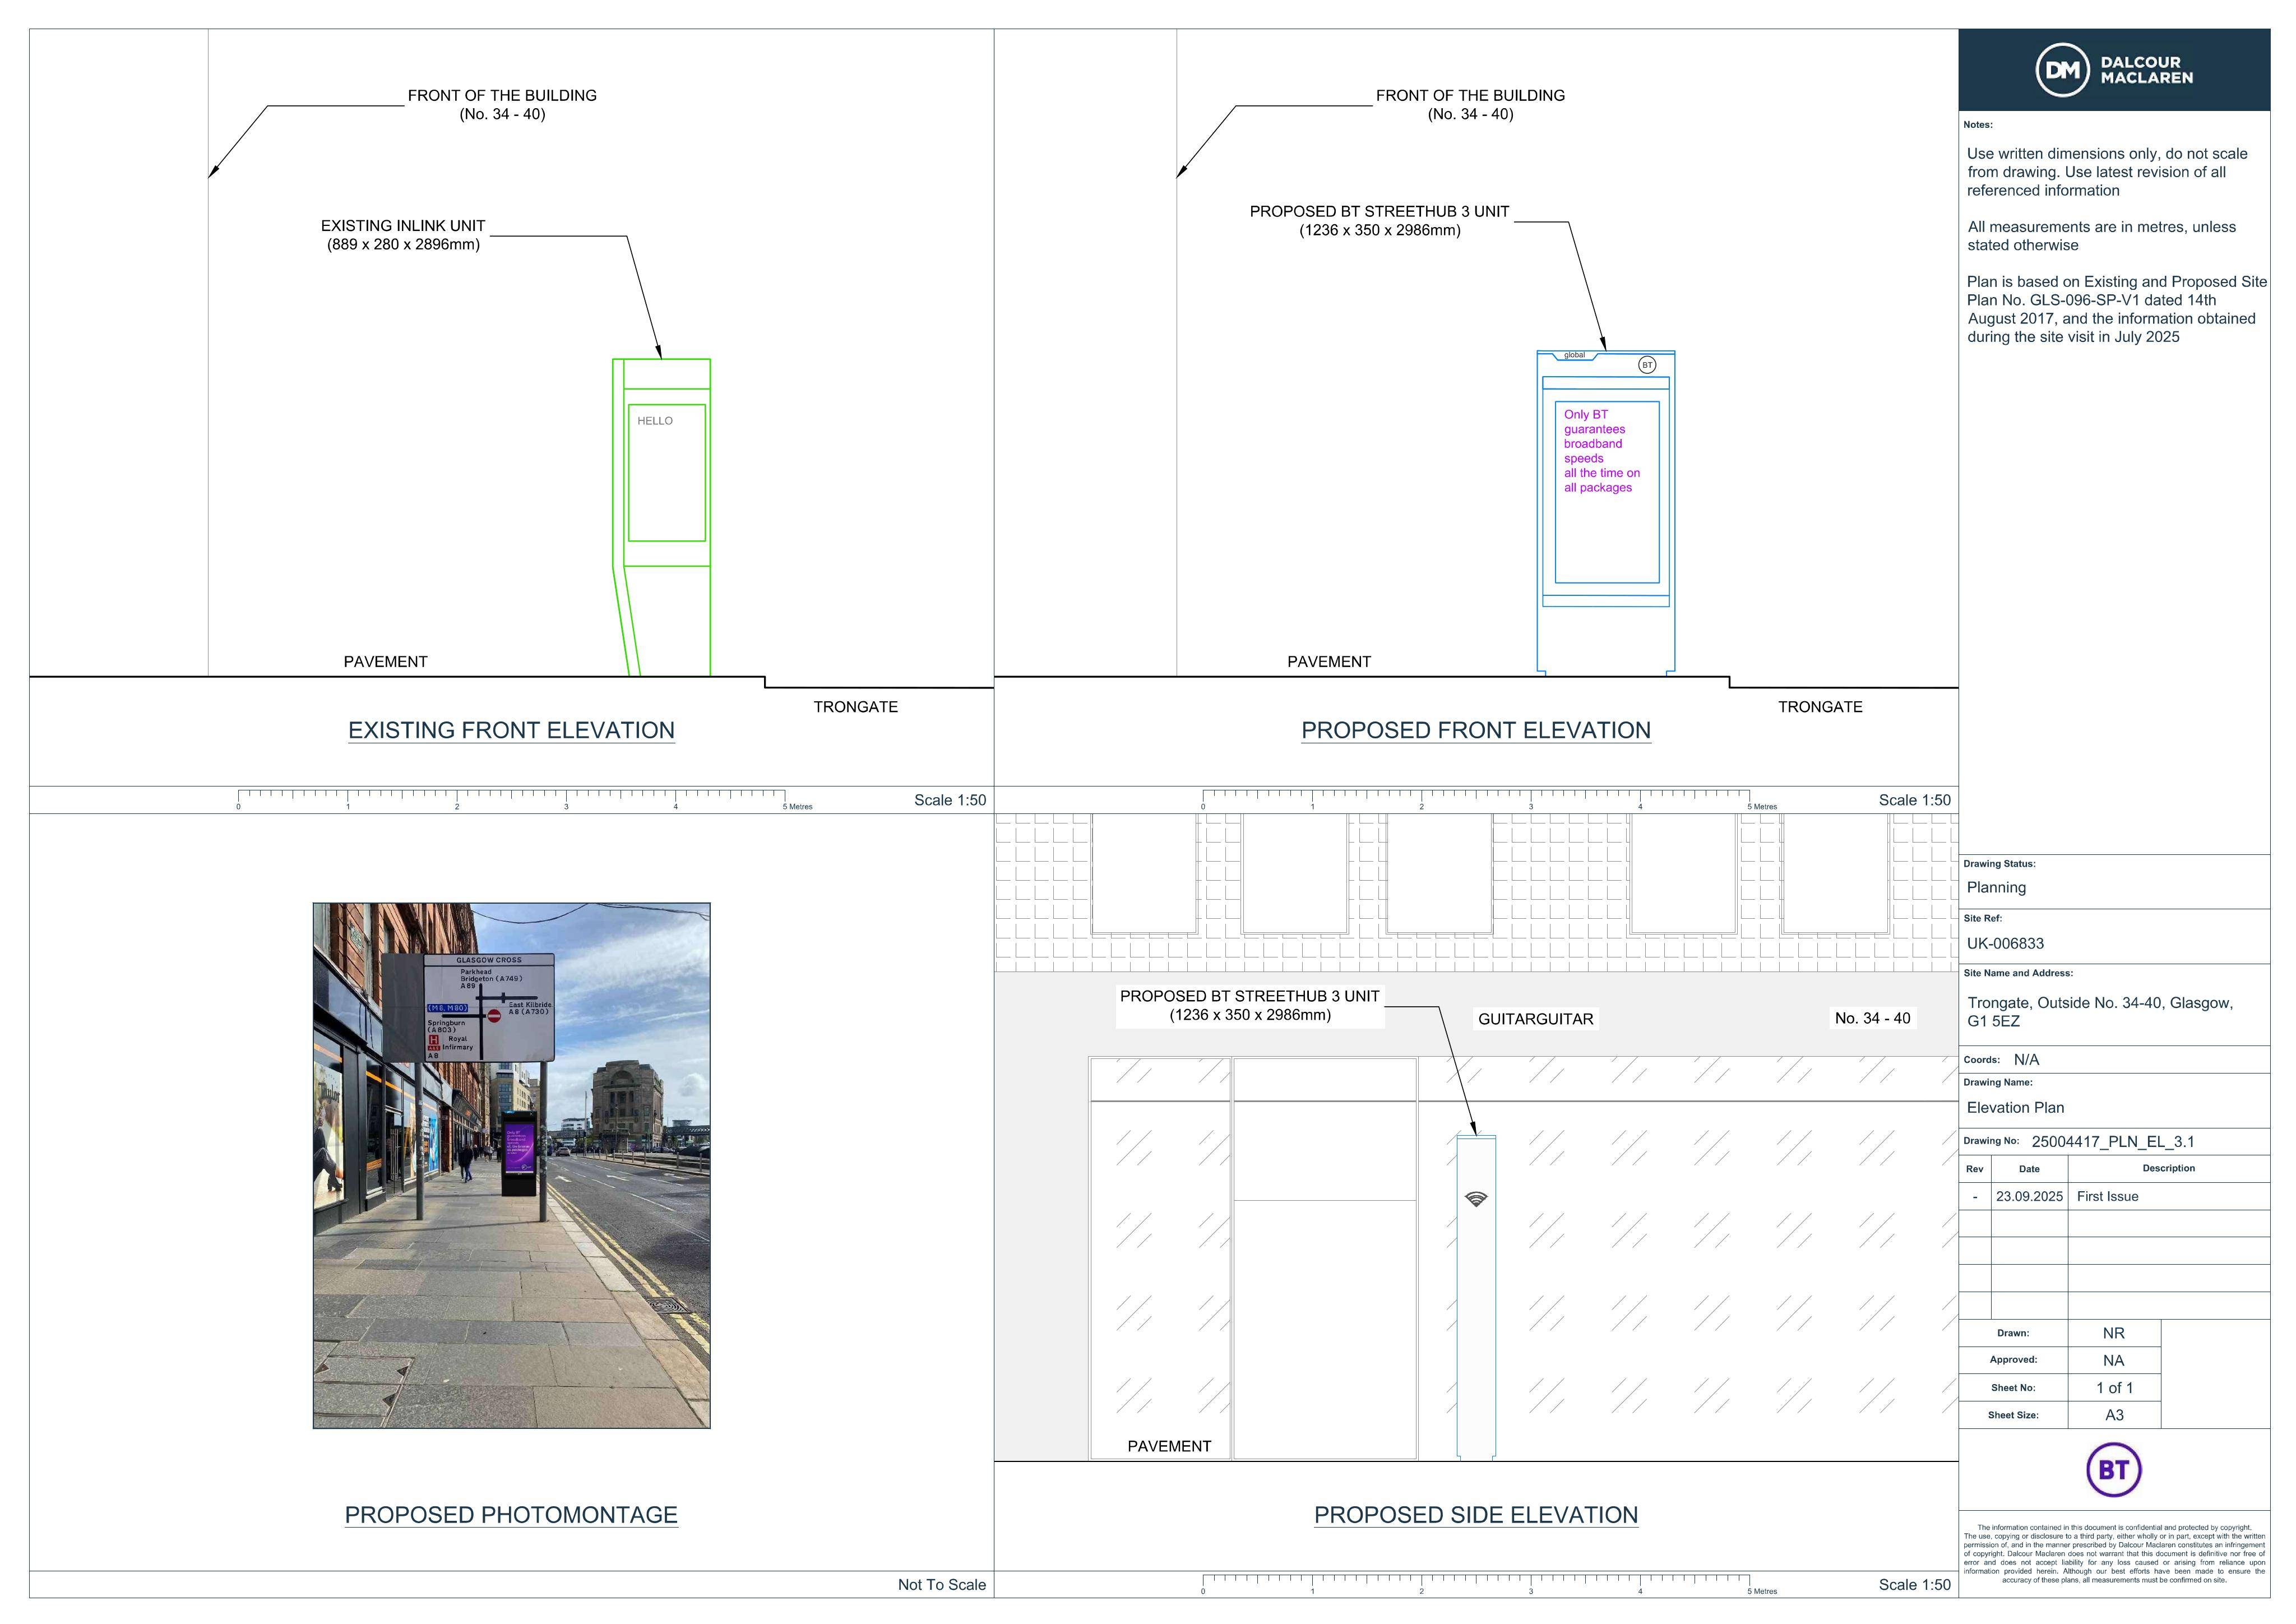Click Drawing Name value 'Elevation Plan'

(x=2015, y=1107)
